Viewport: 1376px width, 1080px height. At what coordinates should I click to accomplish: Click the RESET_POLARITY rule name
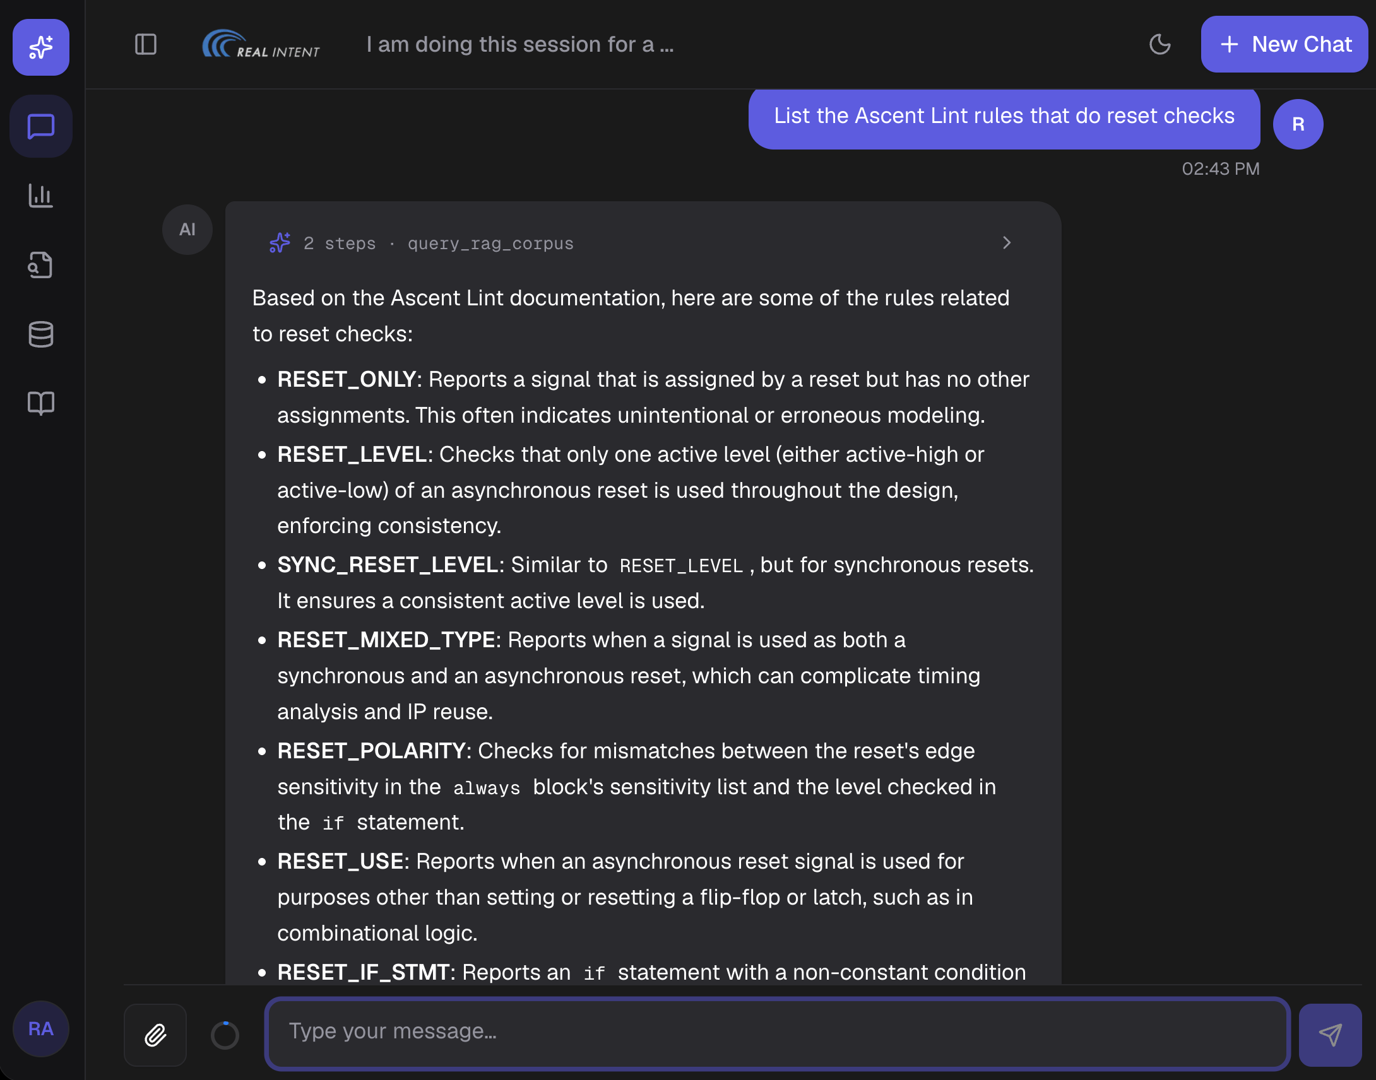(371, 751)
